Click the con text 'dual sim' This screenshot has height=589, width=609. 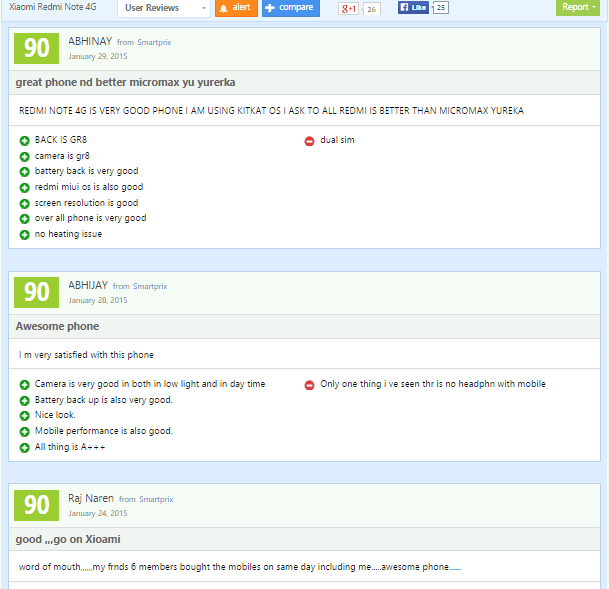337,140
